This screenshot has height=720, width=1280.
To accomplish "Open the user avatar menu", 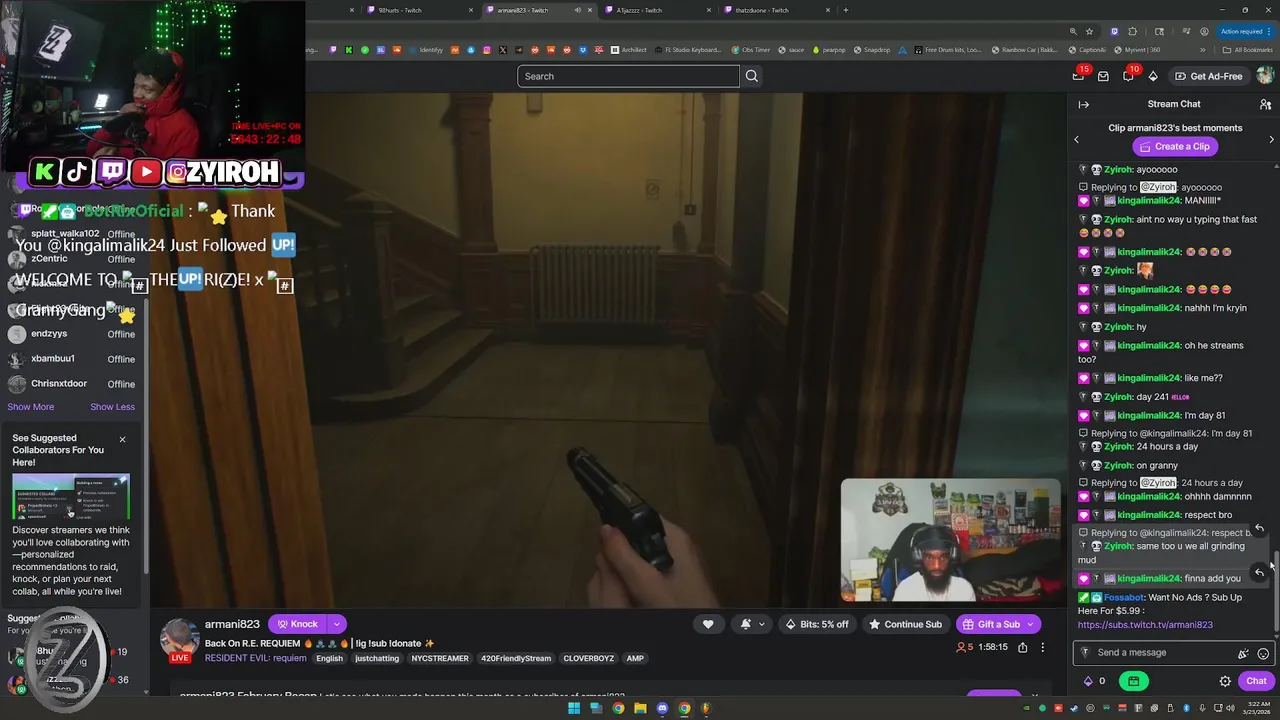I will click(1265, 76).
